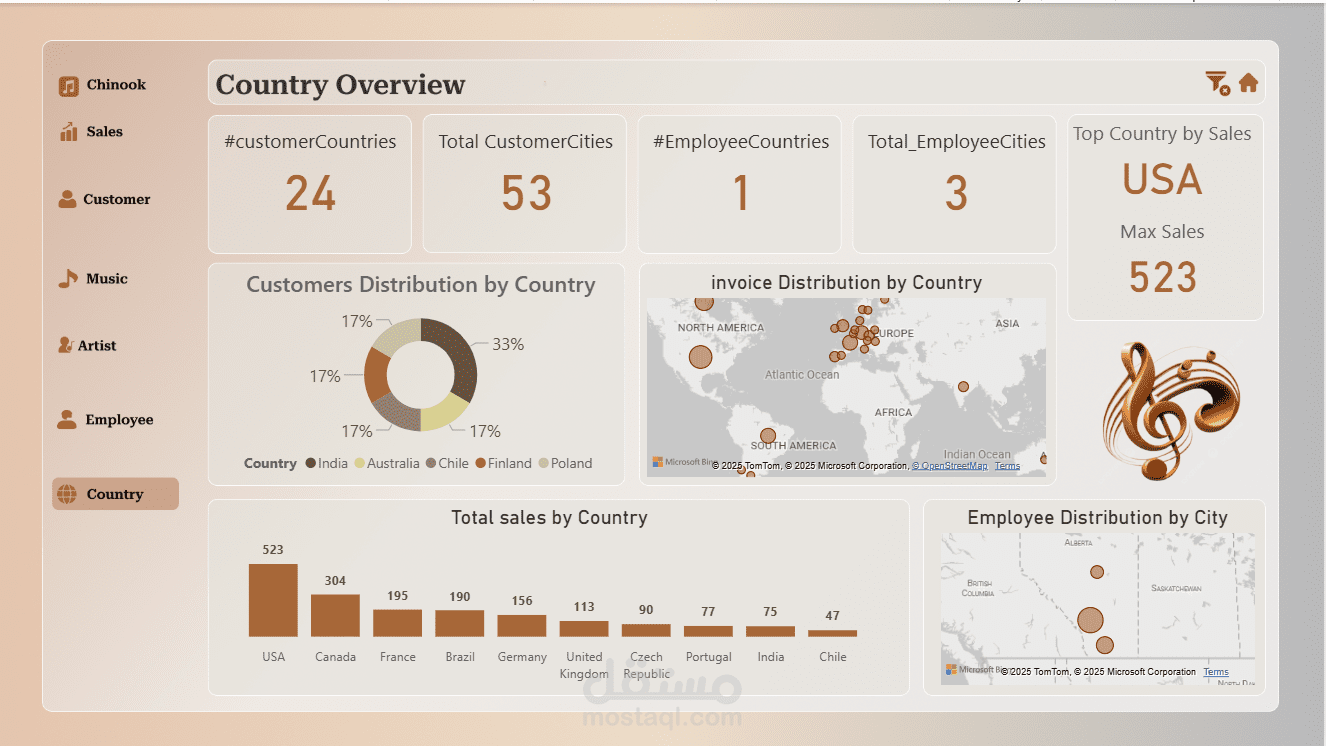
Task: Go to home via house icon
Action: click(x=1248, y=83)
